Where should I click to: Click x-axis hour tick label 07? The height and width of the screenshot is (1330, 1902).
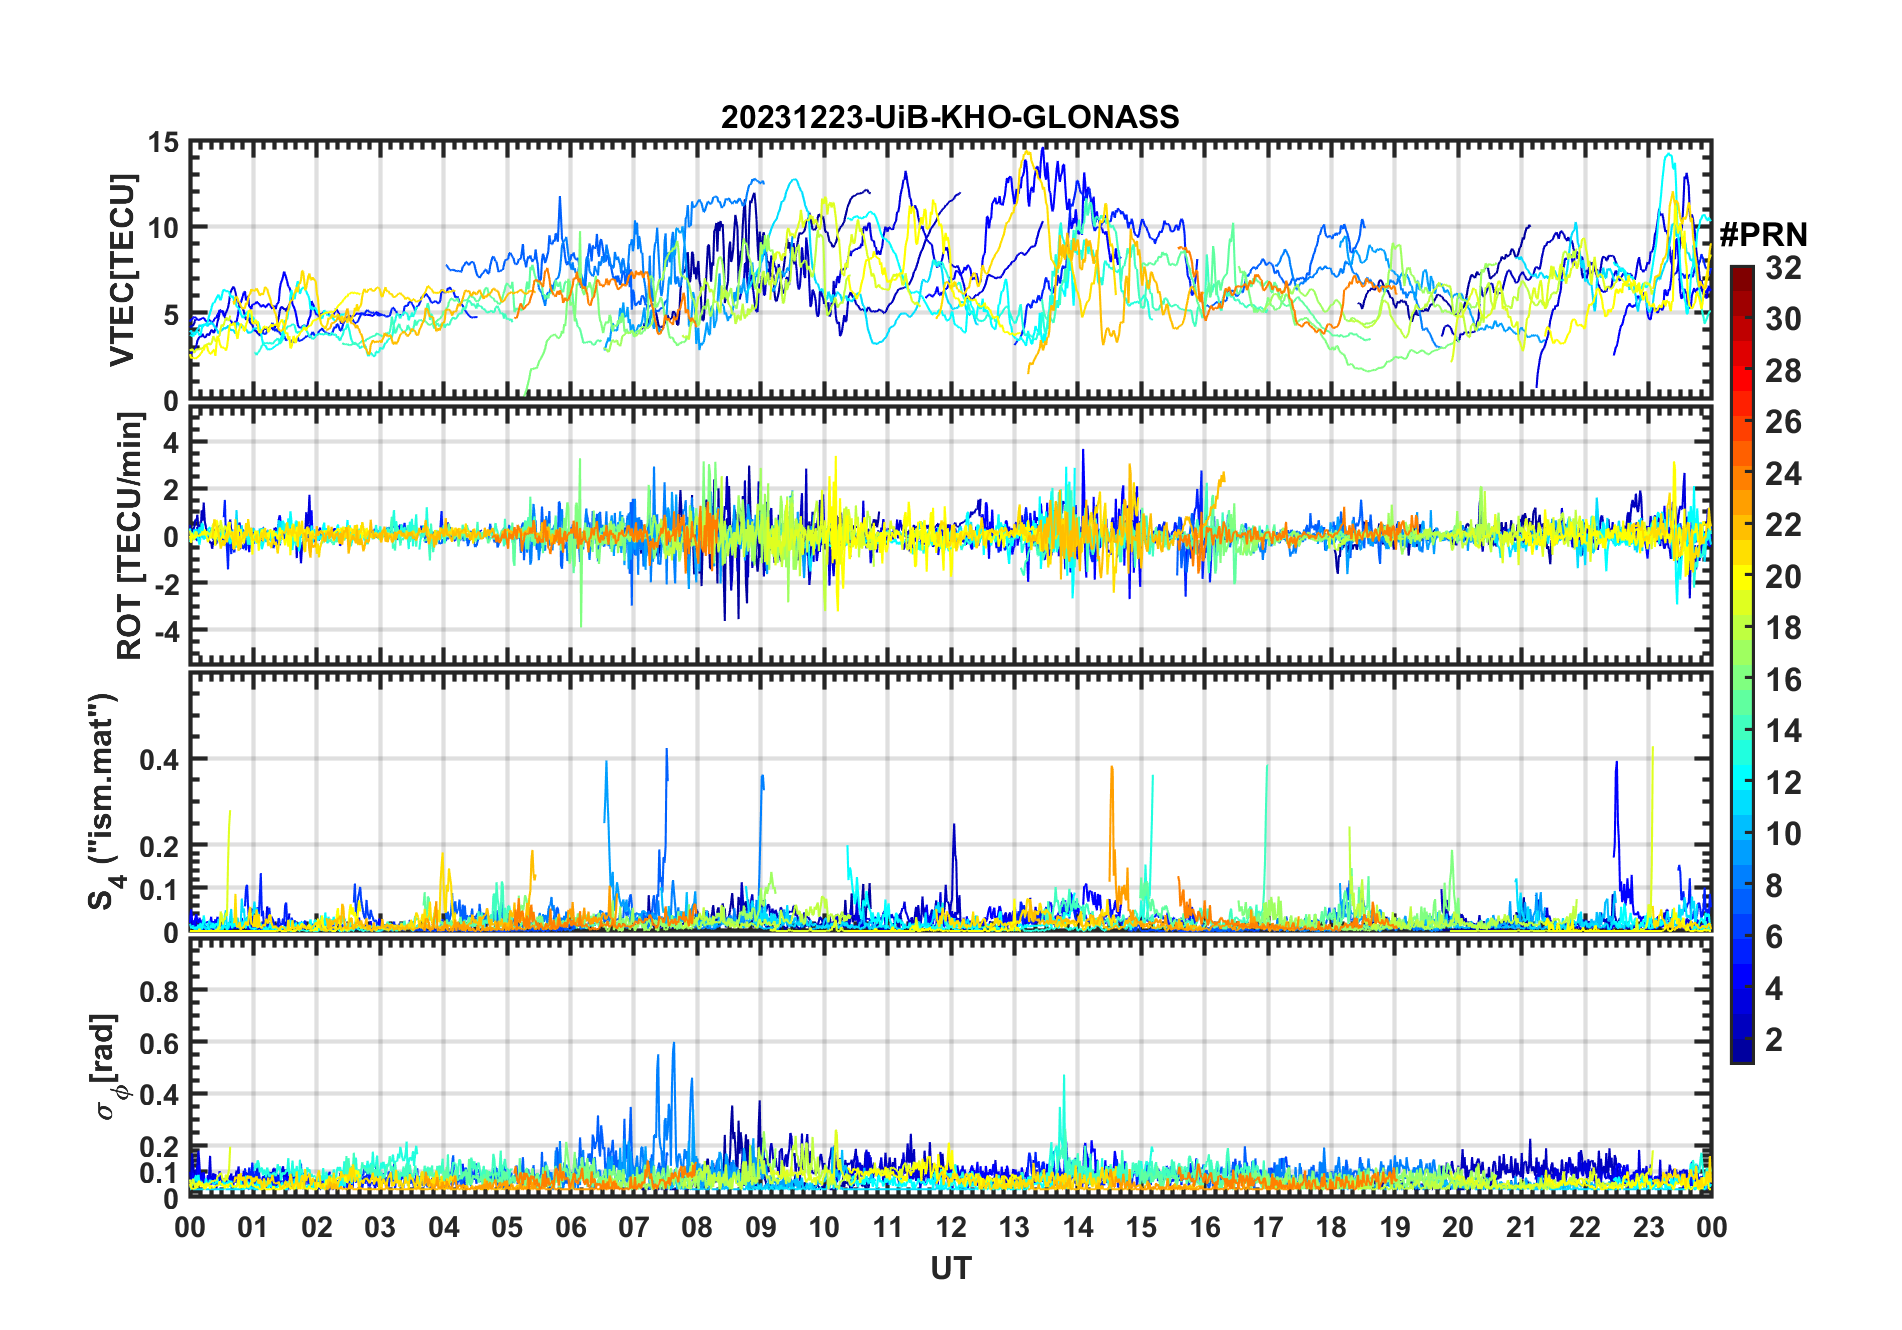634,1227
